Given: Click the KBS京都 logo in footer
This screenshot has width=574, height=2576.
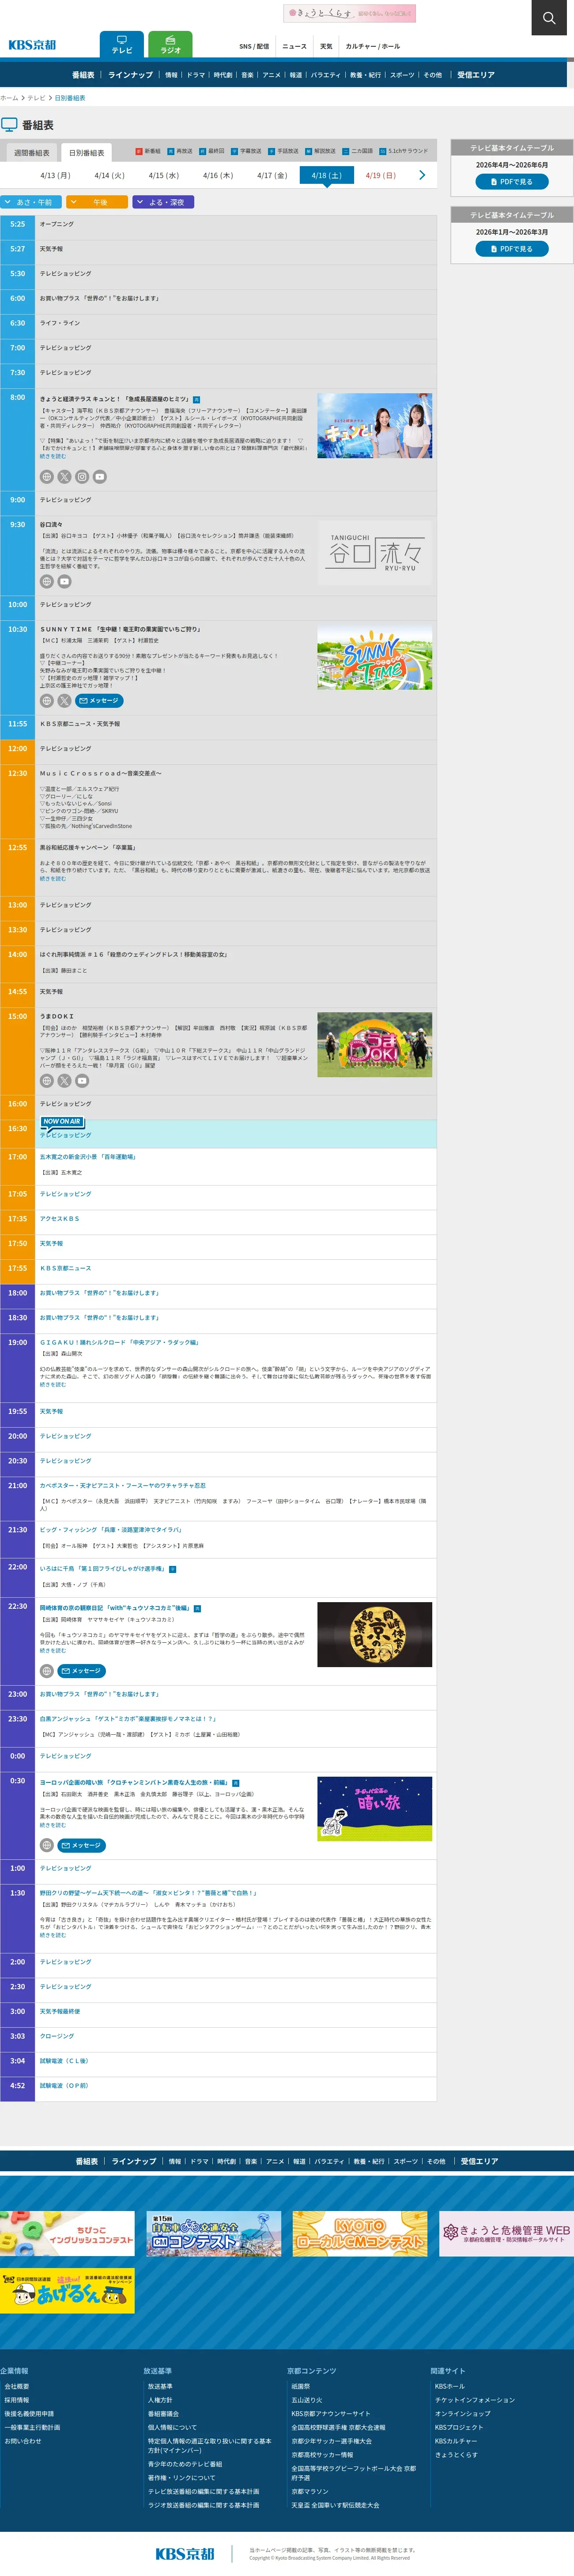Looking at the screenshot, I should click(185, 2554).
